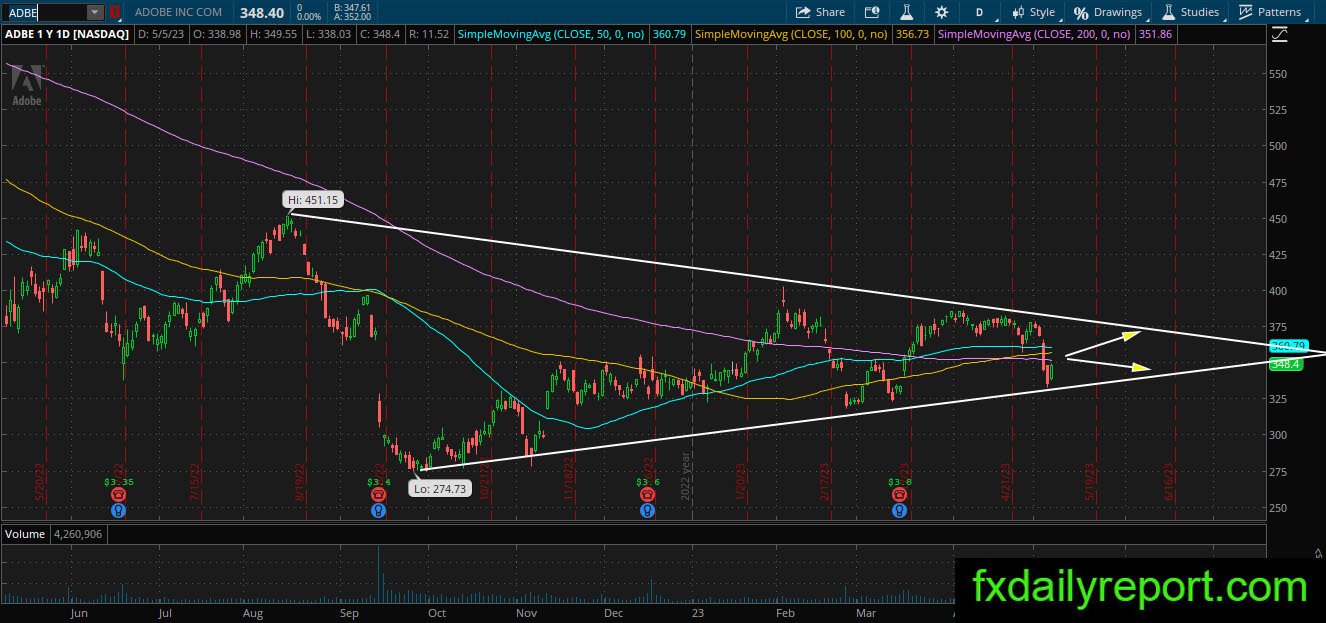Open the Studies menu

click(1190, 12)
